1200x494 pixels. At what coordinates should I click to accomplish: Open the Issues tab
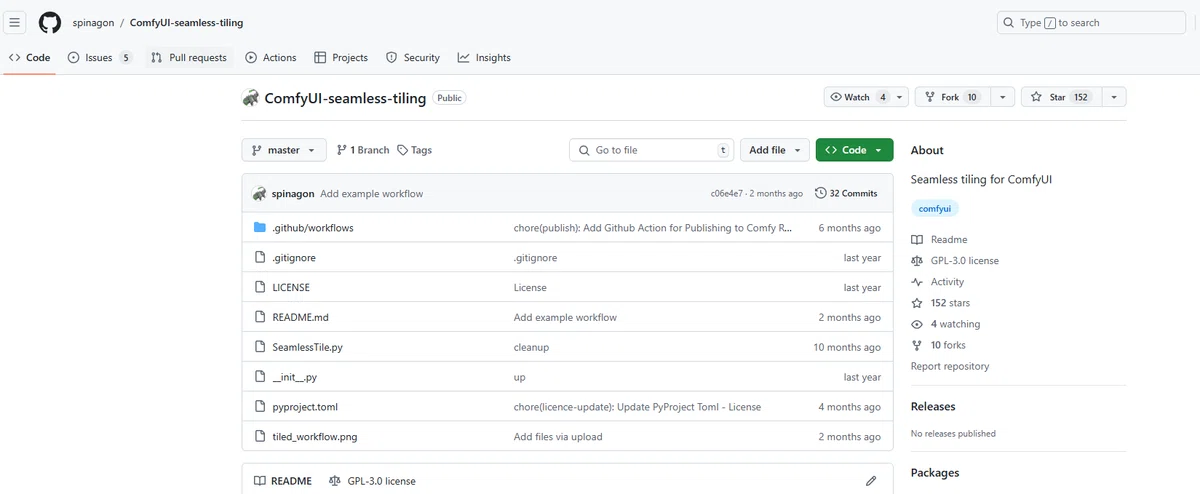[99, 57]
